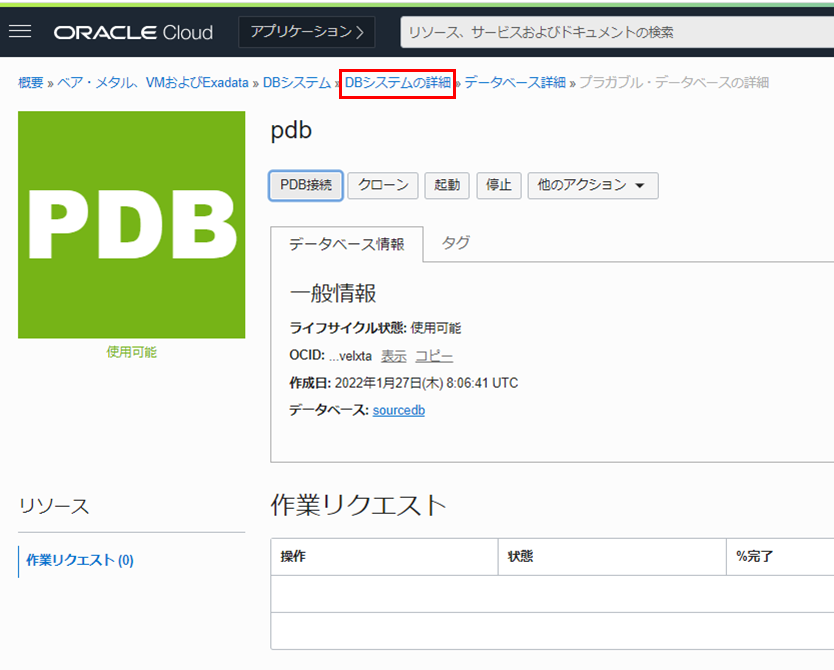
Task: Show the full OCID via 表示 link
Action: tap(393, 356)
